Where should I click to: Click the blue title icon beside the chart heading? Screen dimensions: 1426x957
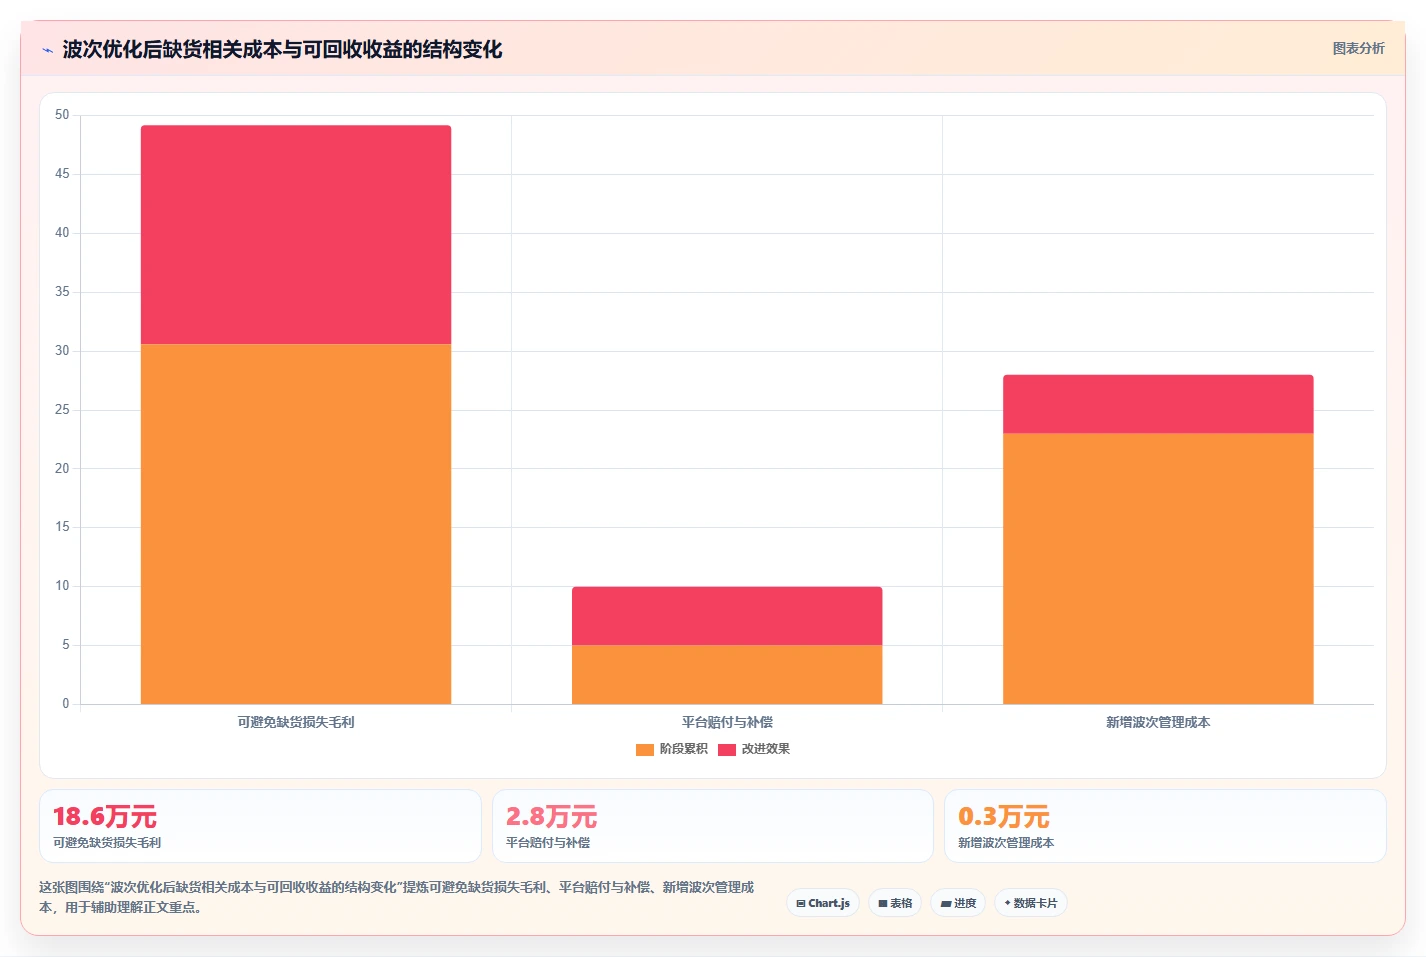[x=47, y=50]
